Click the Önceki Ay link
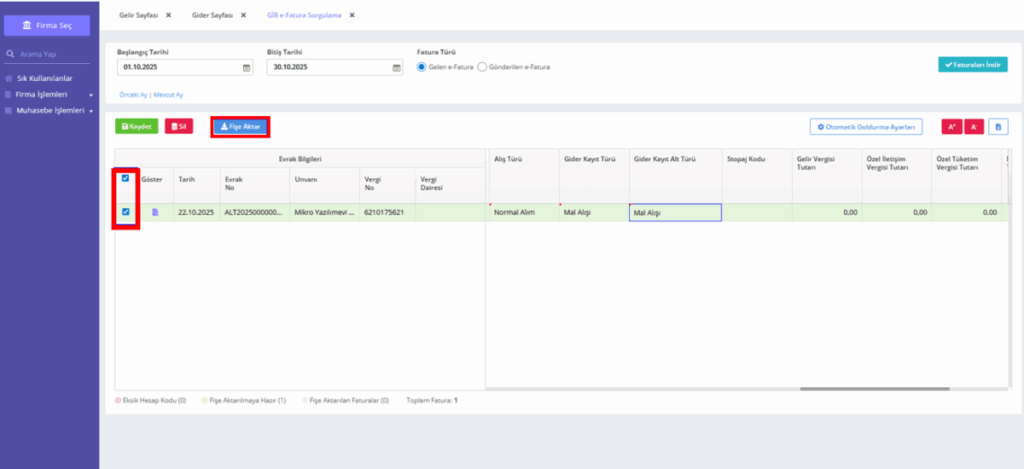The width and height of the screenshot is (1024, 469). [x=133, y=95]
